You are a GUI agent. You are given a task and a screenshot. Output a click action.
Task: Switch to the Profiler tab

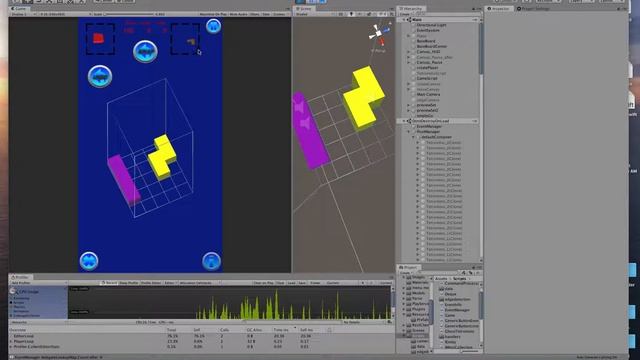(x=20, y=277)
